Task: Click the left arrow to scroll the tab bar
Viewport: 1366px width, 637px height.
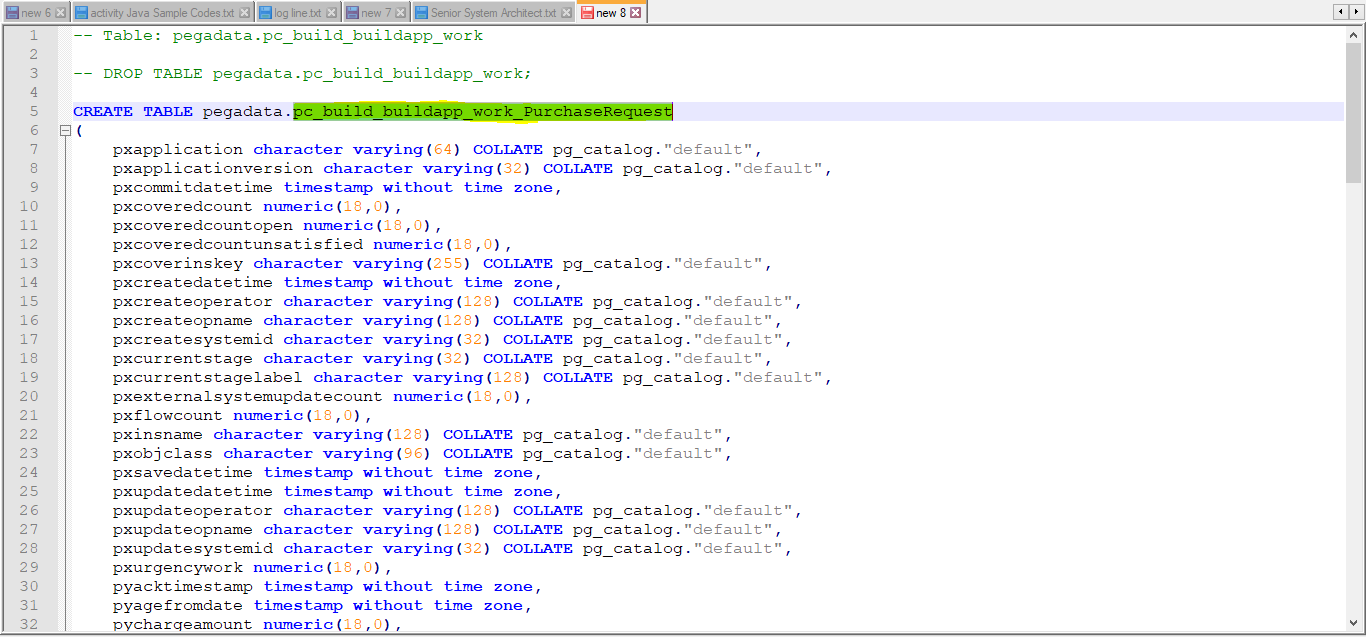Action: click(1340, 10)
